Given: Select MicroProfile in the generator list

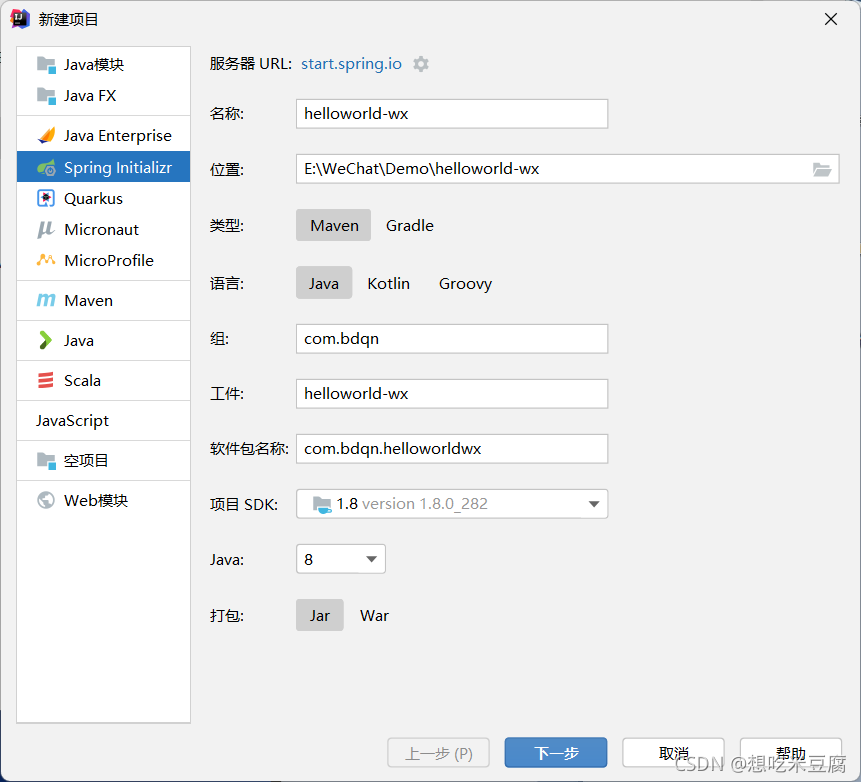Looking at the screenshot, I should pyautogui.click(x=104, y=260).
